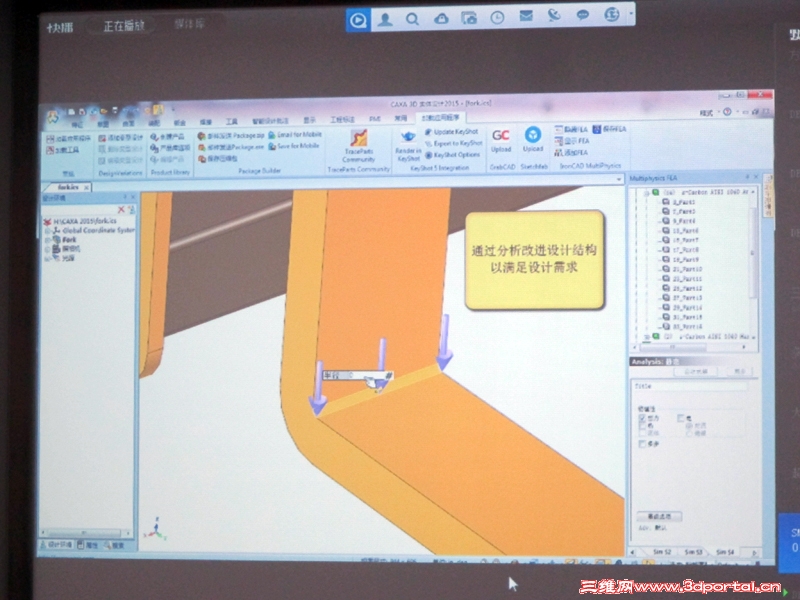This screenshot has height=600, width=800.
Task: Select 21_Part10 in the FEA tree
Action: tap(687, 269)
